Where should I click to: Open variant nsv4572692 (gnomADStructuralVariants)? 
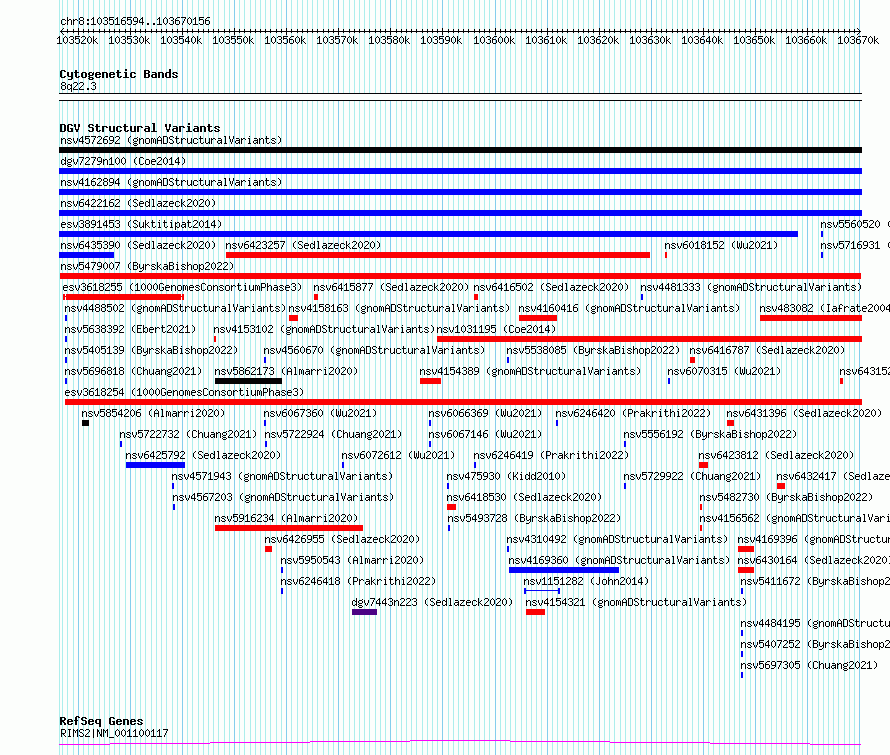[x=171, y=140]
